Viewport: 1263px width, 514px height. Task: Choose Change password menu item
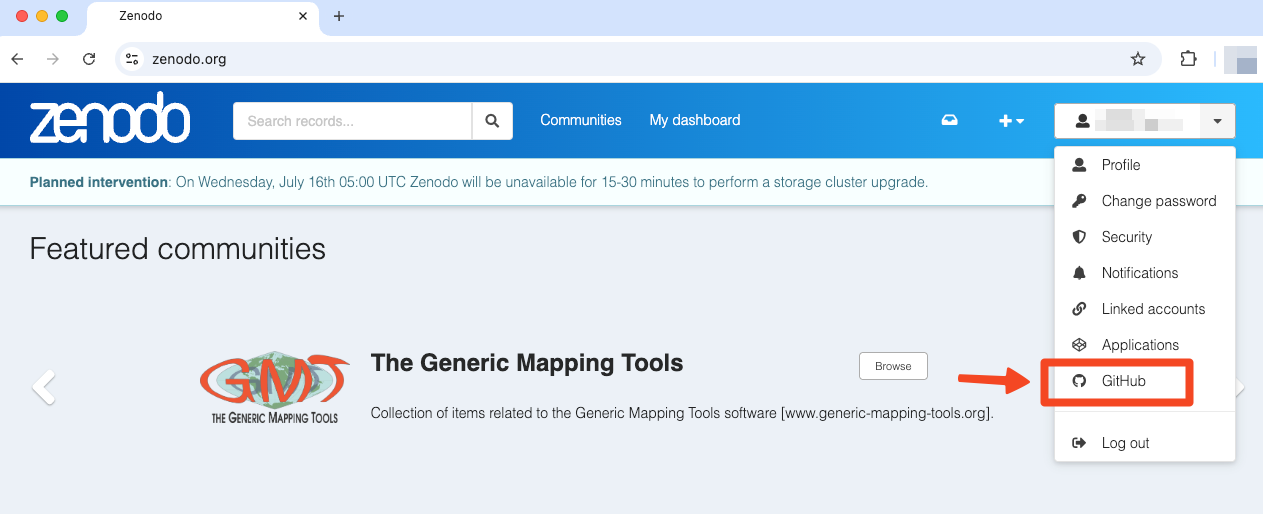[1158, 201]
